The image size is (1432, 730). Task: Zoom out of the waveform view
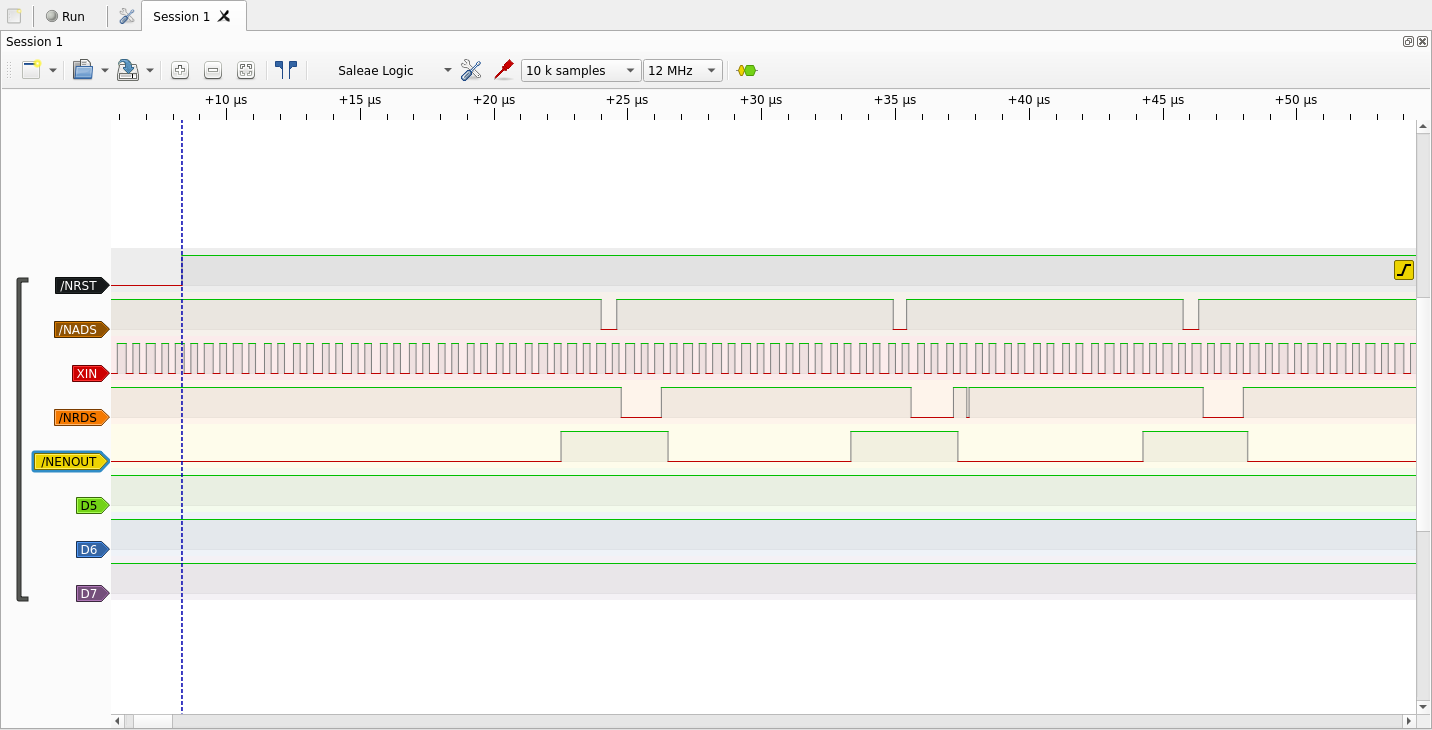213,70
